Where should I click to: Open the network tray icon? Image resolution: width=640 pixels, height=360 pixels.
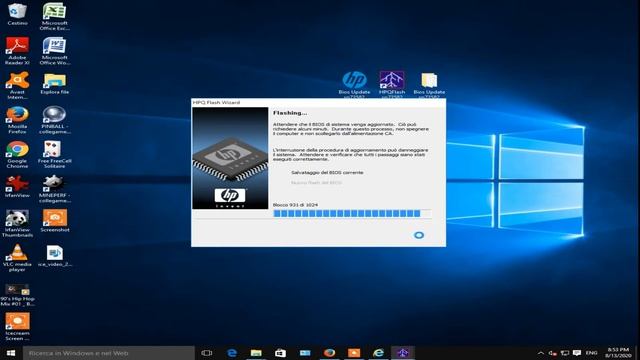[565, 353]
